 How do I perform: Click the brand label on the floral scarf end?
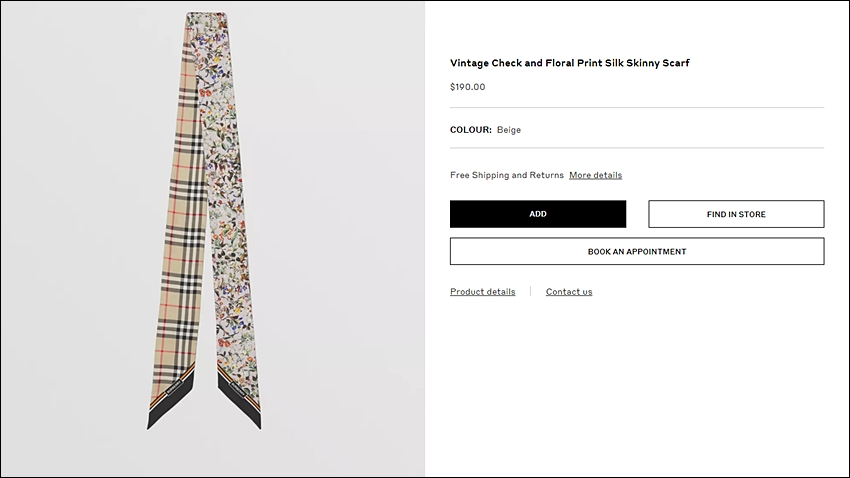click(x=238, y=390)
